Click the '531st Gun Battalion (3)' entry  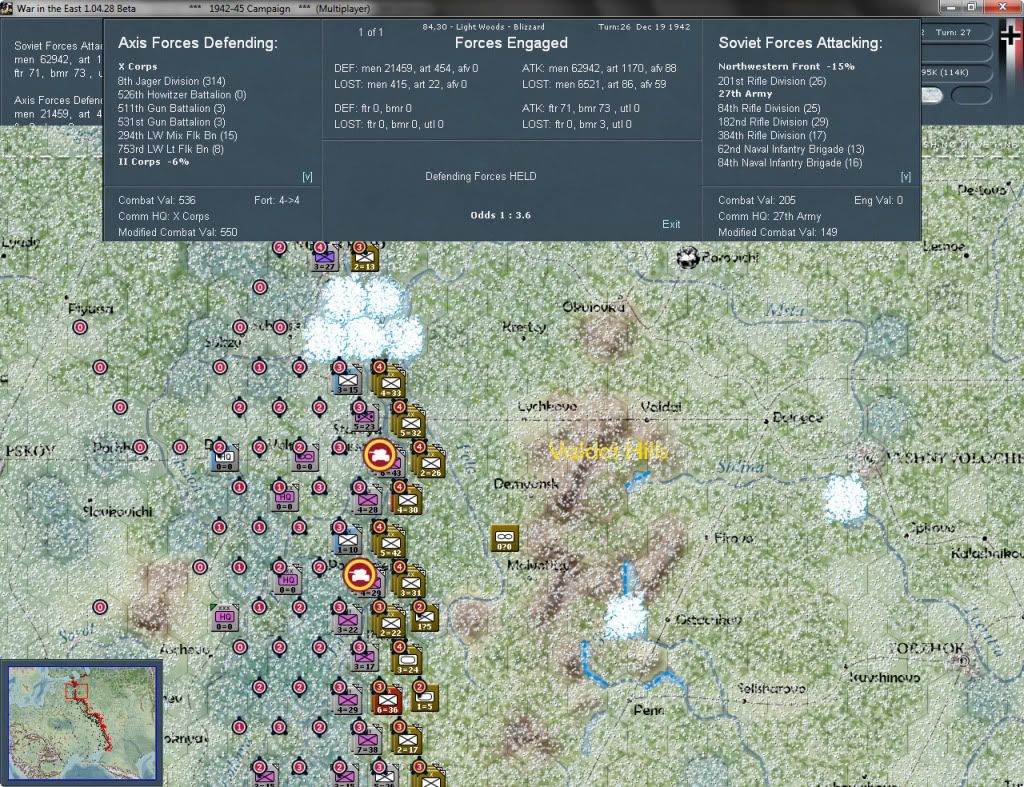click(x=172, y=122)
